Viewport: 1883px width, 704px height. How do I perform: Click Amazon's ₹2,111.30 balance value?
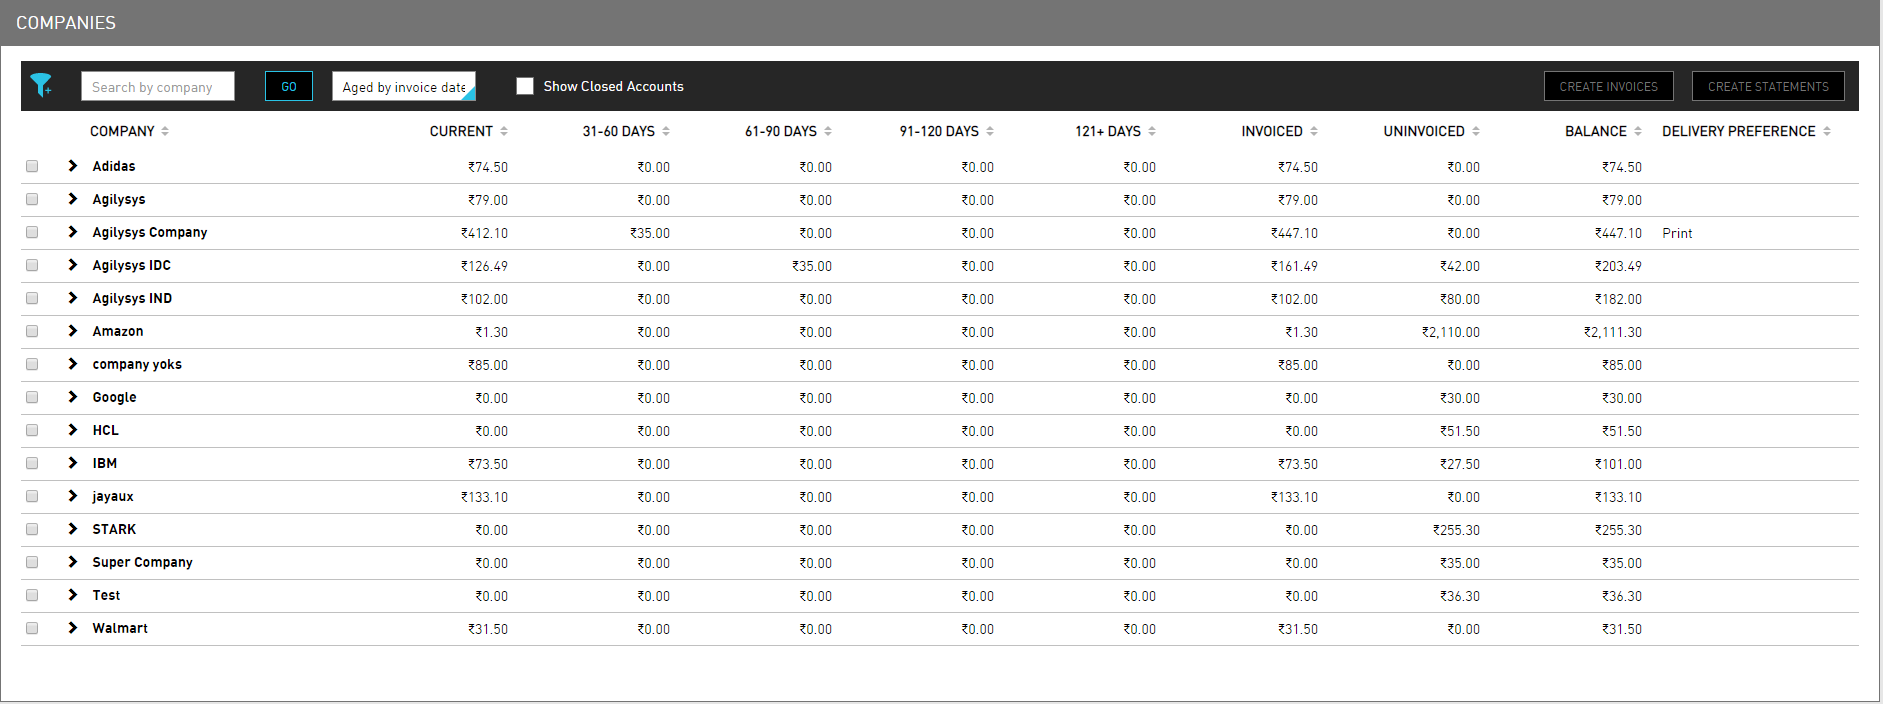(1612, 332)
